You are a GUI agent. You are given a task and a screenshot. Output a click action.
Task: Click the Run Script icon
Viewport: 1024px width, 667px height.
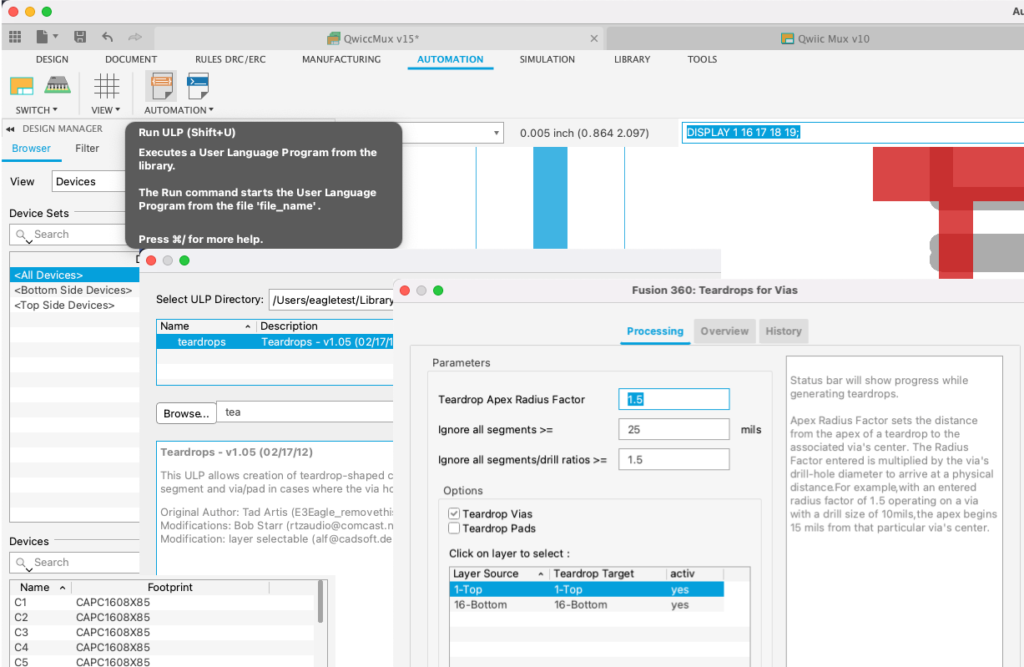(x=197, y=86)
